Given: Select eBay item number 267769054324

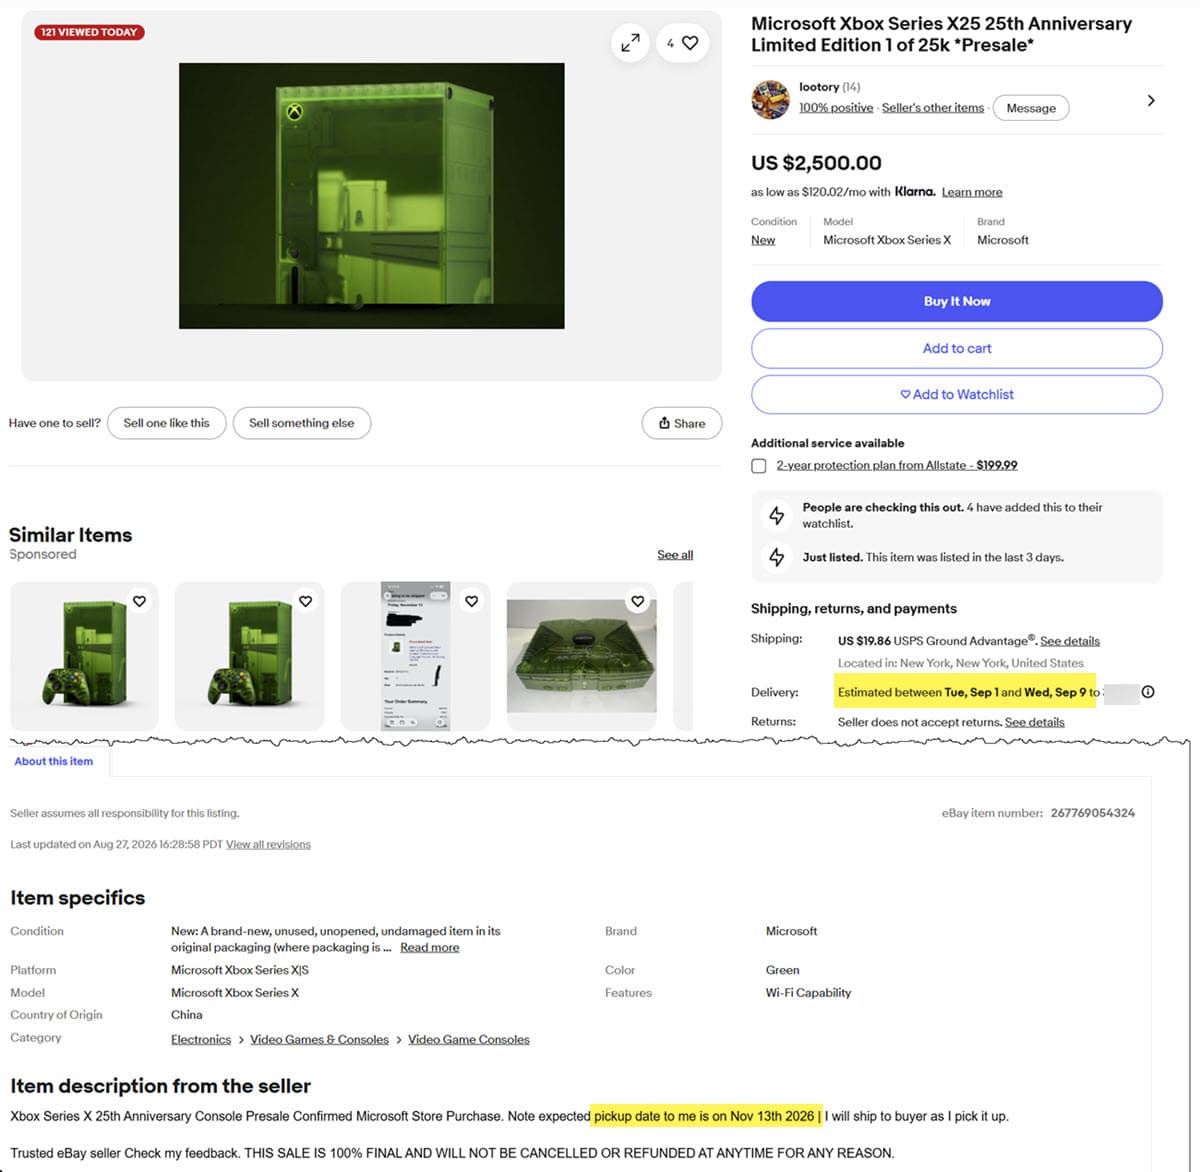Looking at the screenshot, I should pyautogui.click(x=1093, y=813).
